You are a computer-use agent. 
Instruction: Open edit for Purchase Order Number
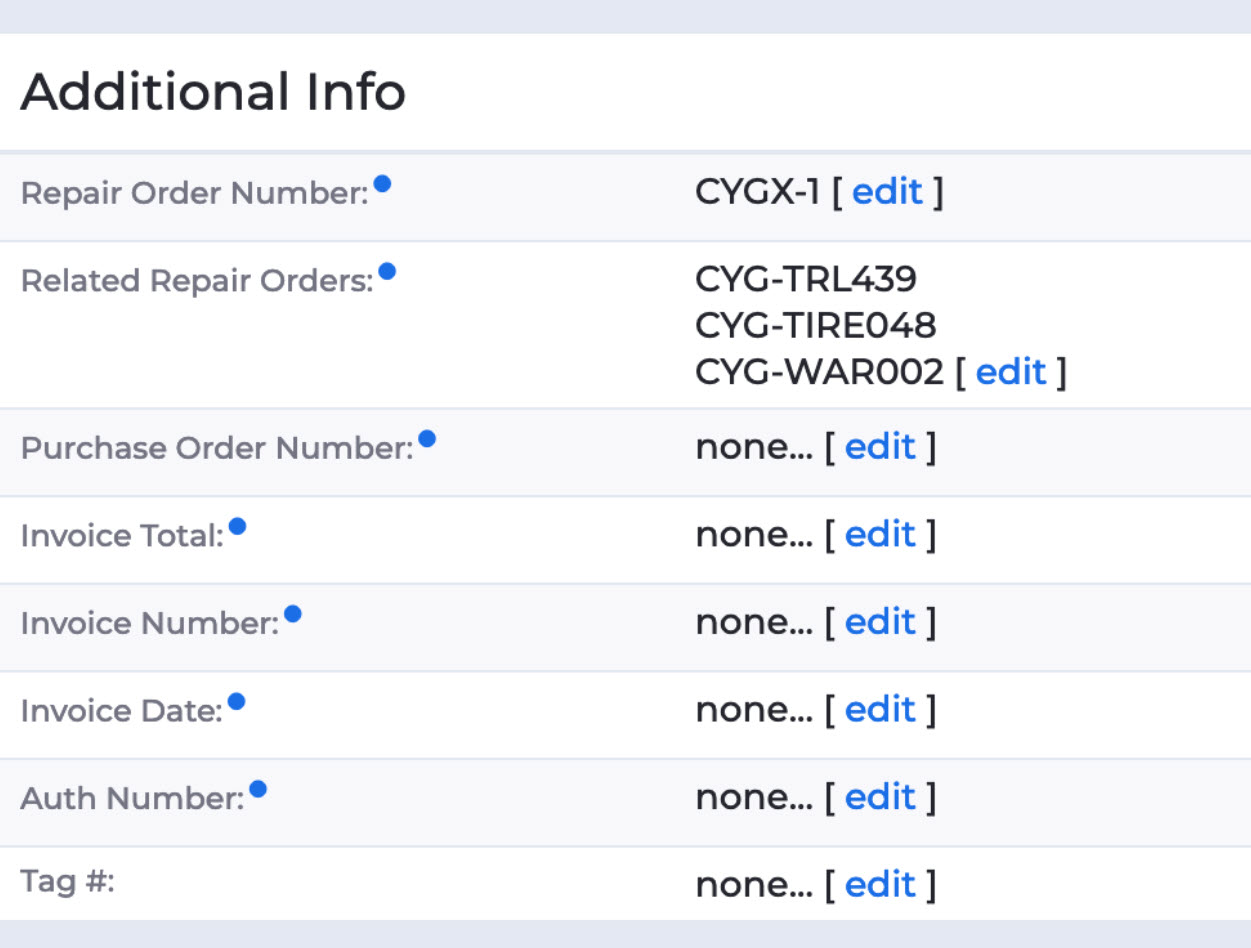click(880, 447)
